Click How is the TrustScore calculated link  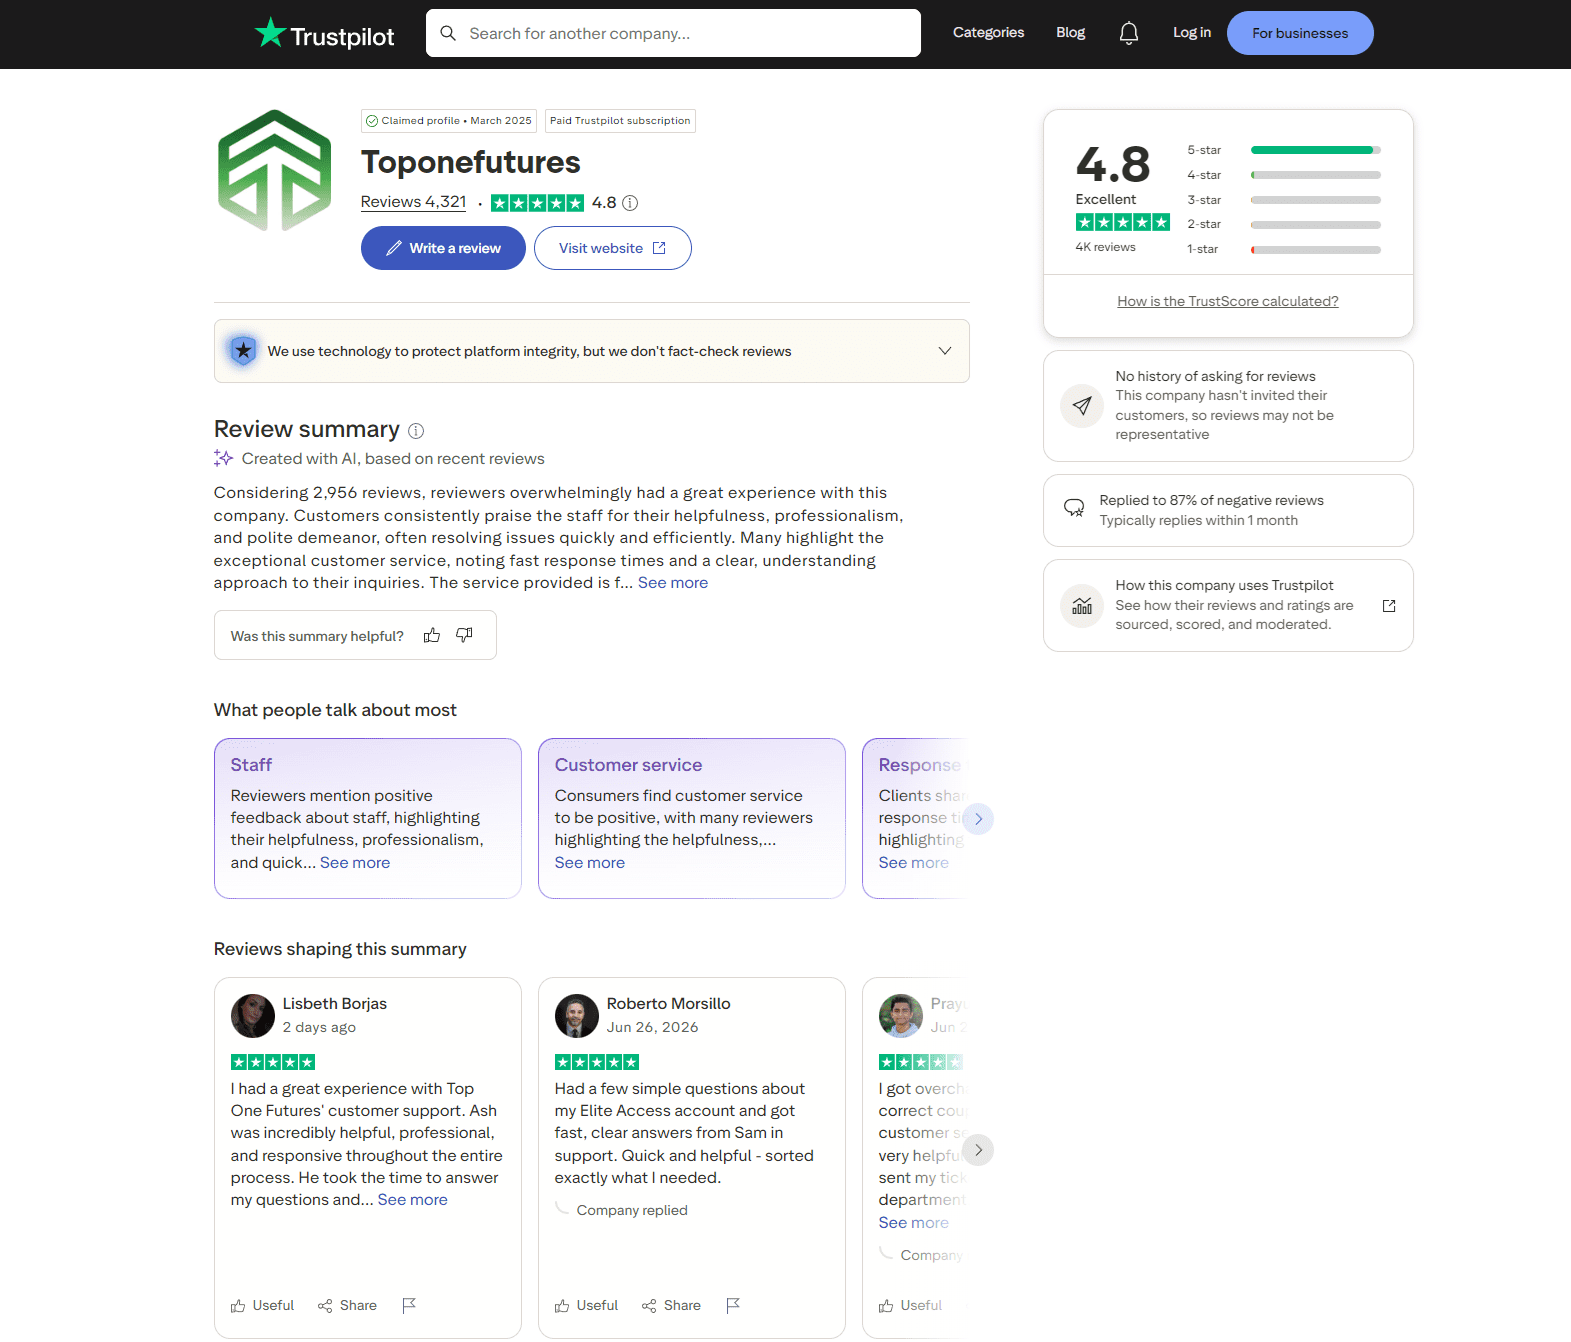pos(1228,301)
